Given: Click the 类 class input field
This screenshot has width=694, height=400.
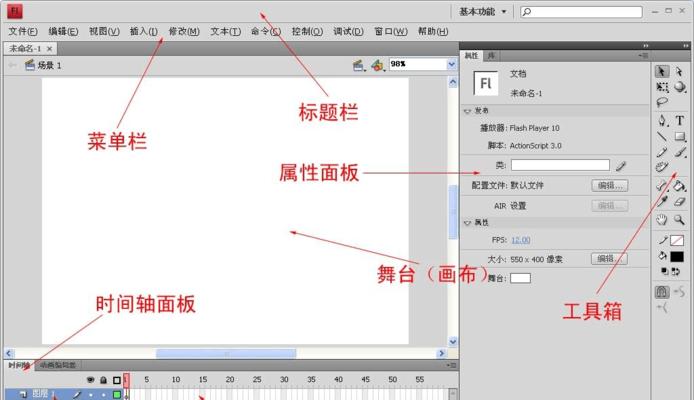Looking at the screenshot, I should (x=560, y=165).
